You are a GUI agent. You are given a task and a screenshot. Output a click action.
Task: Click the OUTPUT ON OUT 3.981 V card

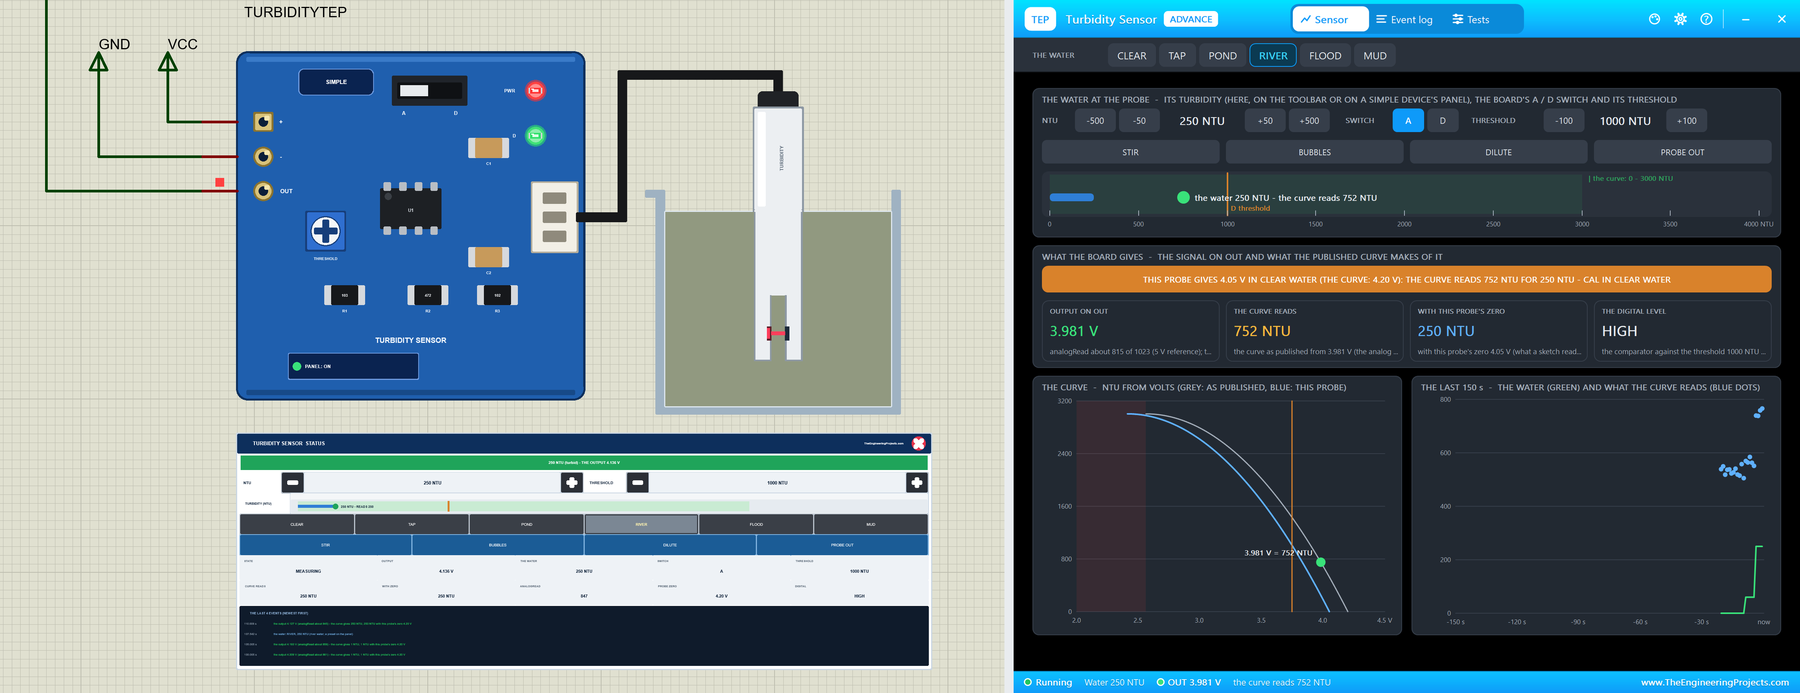coord(1130,331)
